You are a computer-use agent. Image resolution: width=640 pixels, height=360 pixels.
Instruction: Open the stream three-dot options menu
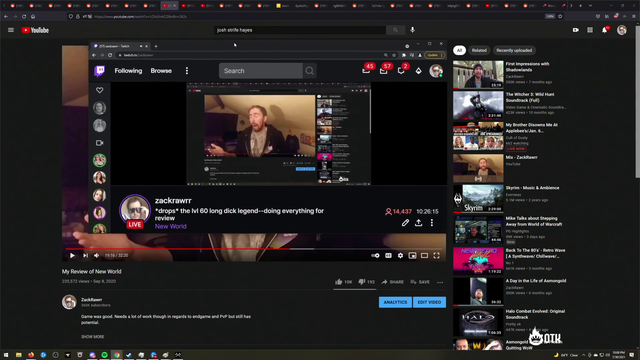pyautogui.click(x=432, y=223)
